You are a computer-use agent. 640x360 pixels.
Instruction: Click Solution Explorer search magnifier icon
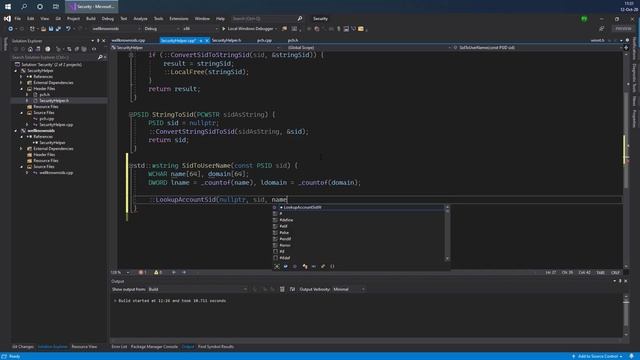[100, 57]
